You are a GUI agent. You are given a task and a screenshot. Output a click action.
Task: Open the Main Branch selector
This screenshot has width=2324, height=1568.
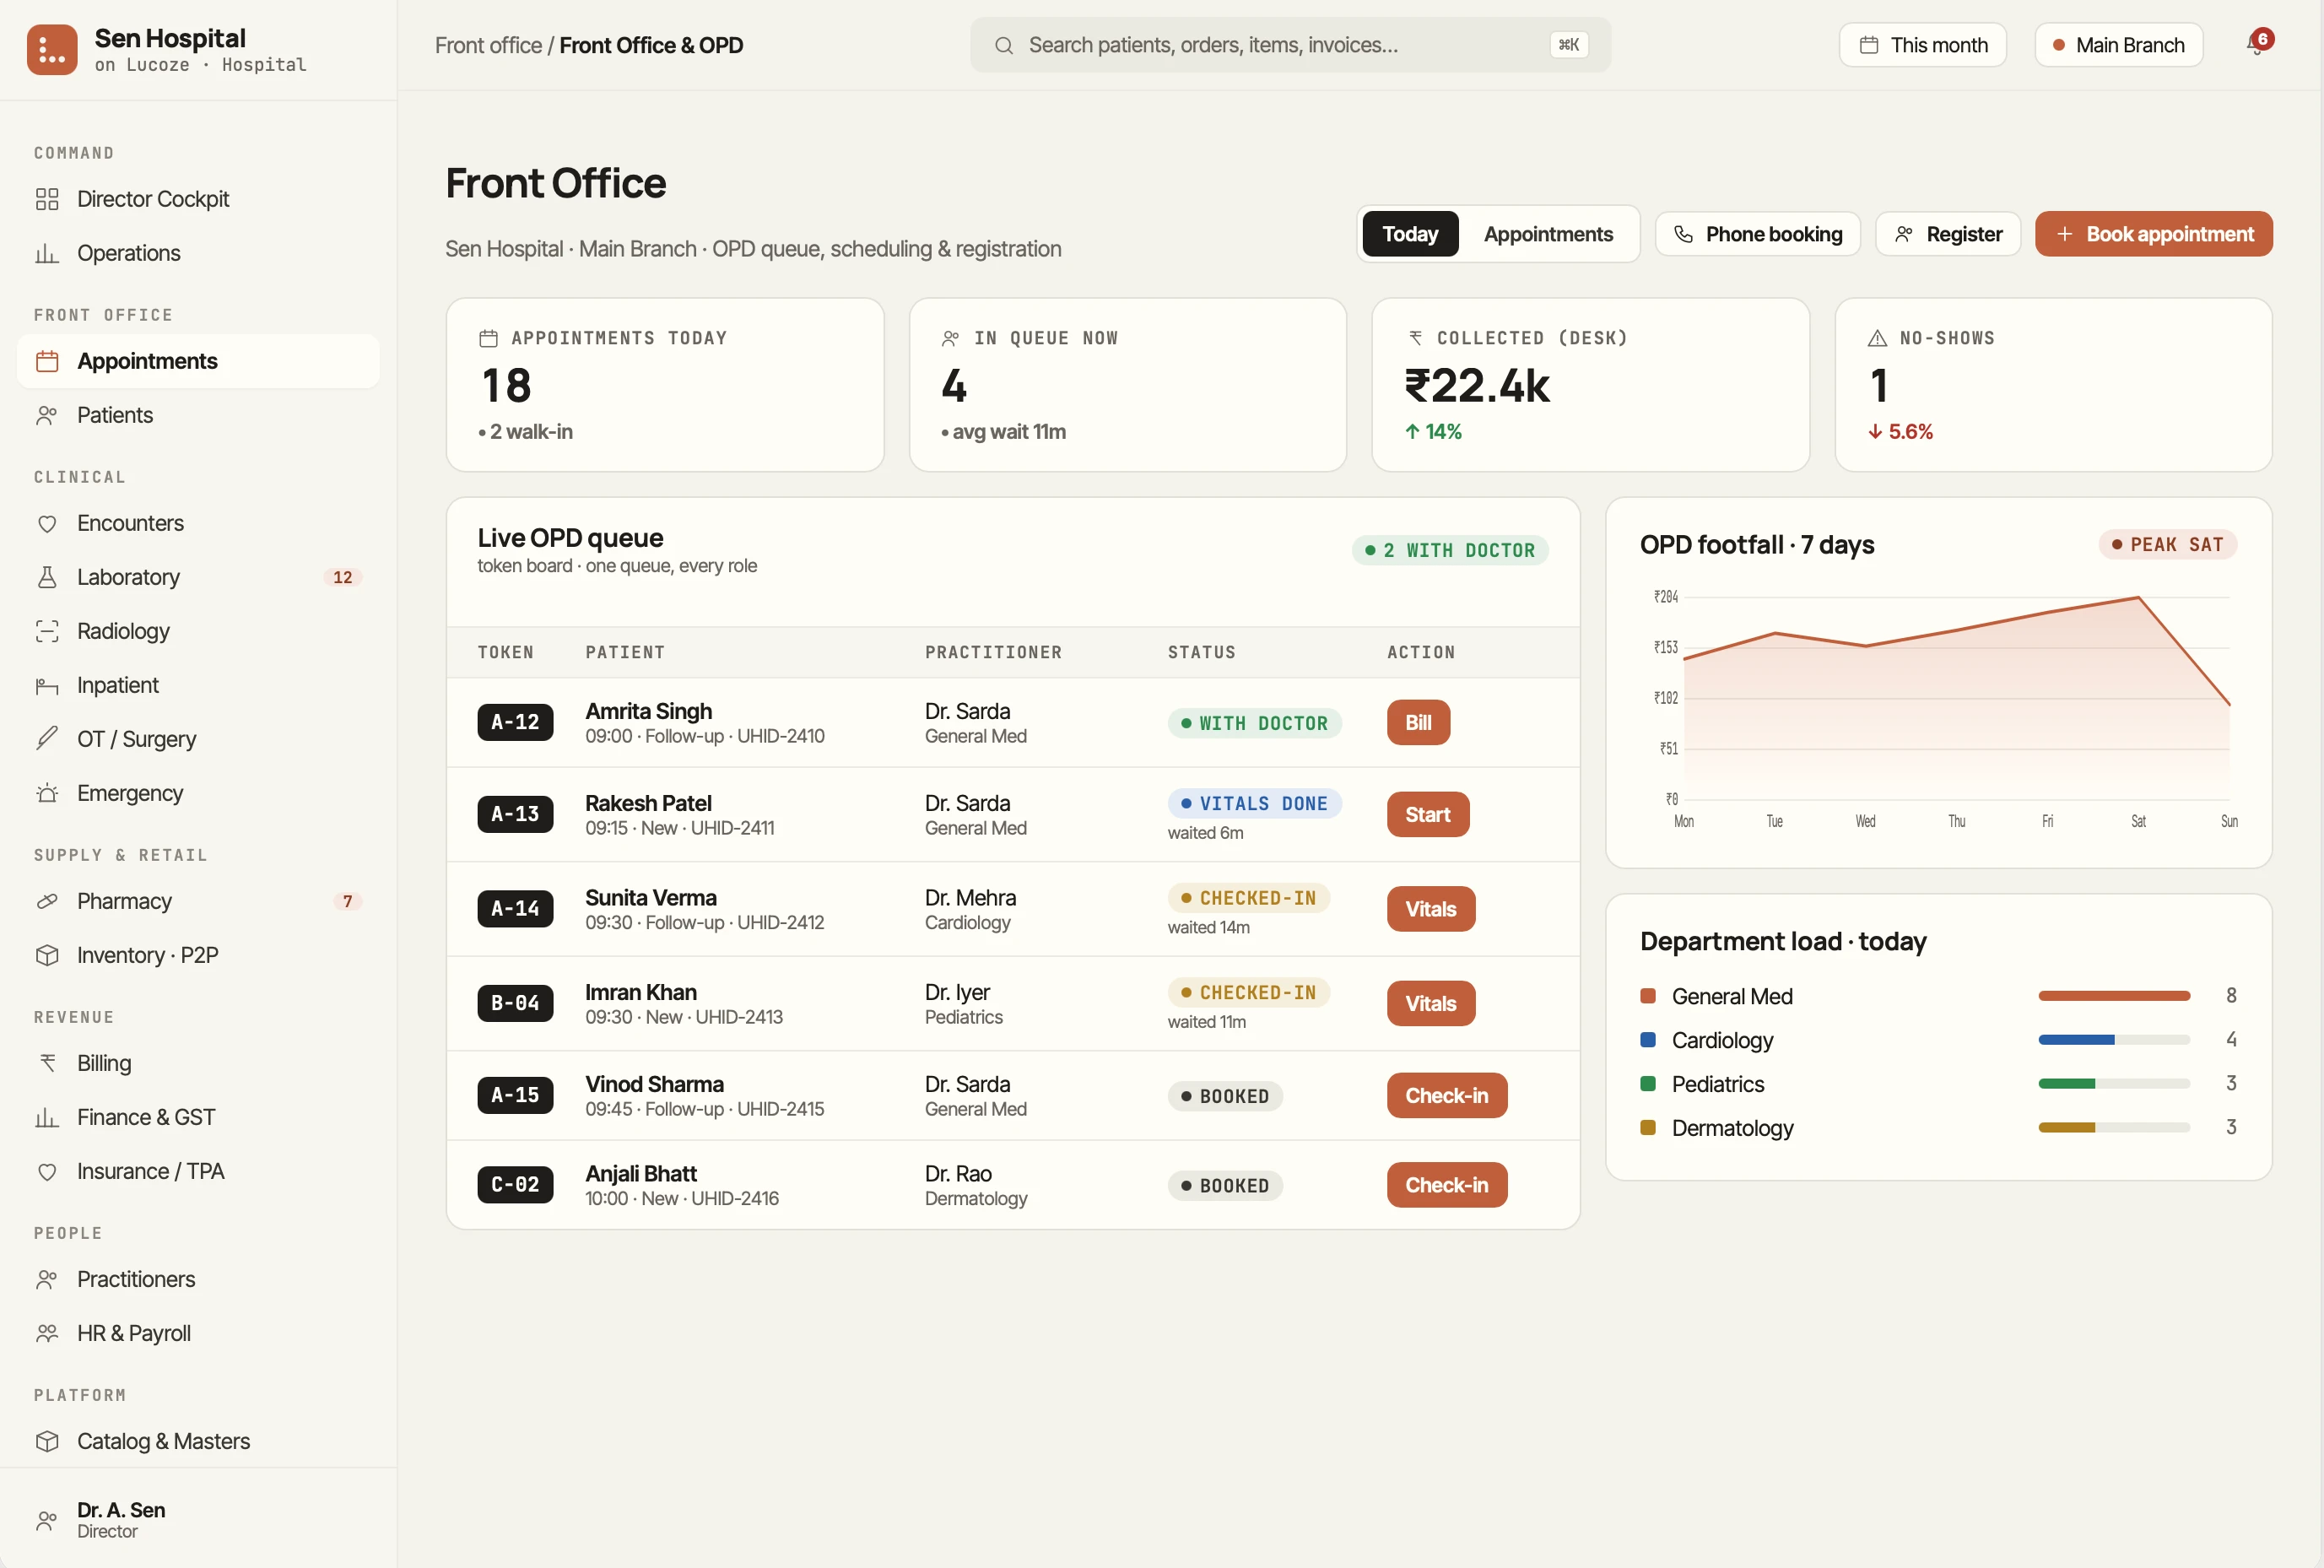pyautogui.click(x=2118, y=45)
